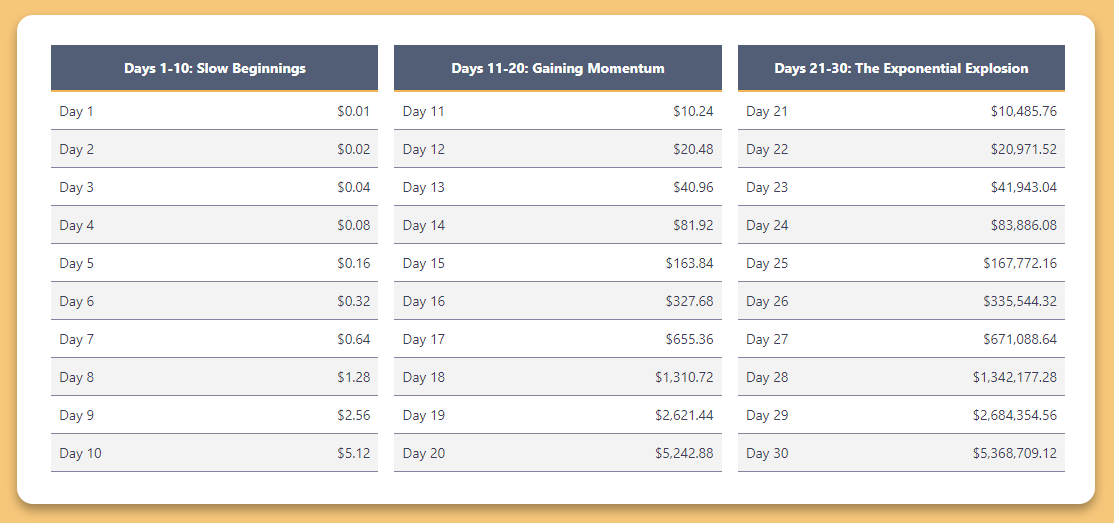Select the Day 5 row
Image resolution: width=1114 pixels, height=523 pixels.
click(x=215, y=263)
